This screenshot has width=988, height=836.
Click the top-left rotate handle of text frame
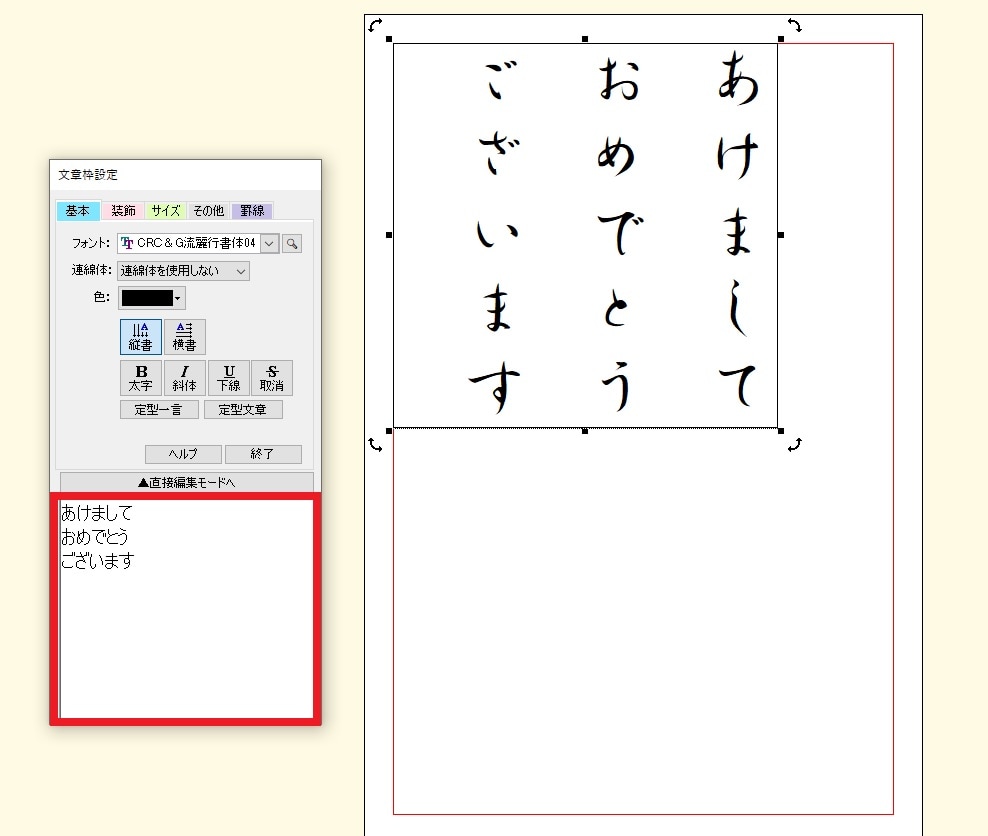pos(376,25)
